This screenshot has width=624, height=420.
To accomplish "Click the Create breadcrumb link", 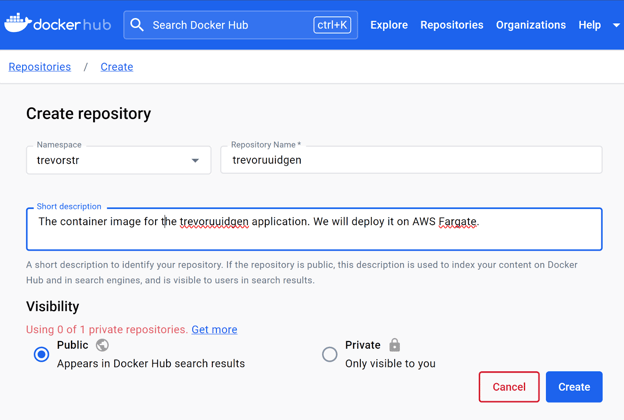I will click(117, 67).
